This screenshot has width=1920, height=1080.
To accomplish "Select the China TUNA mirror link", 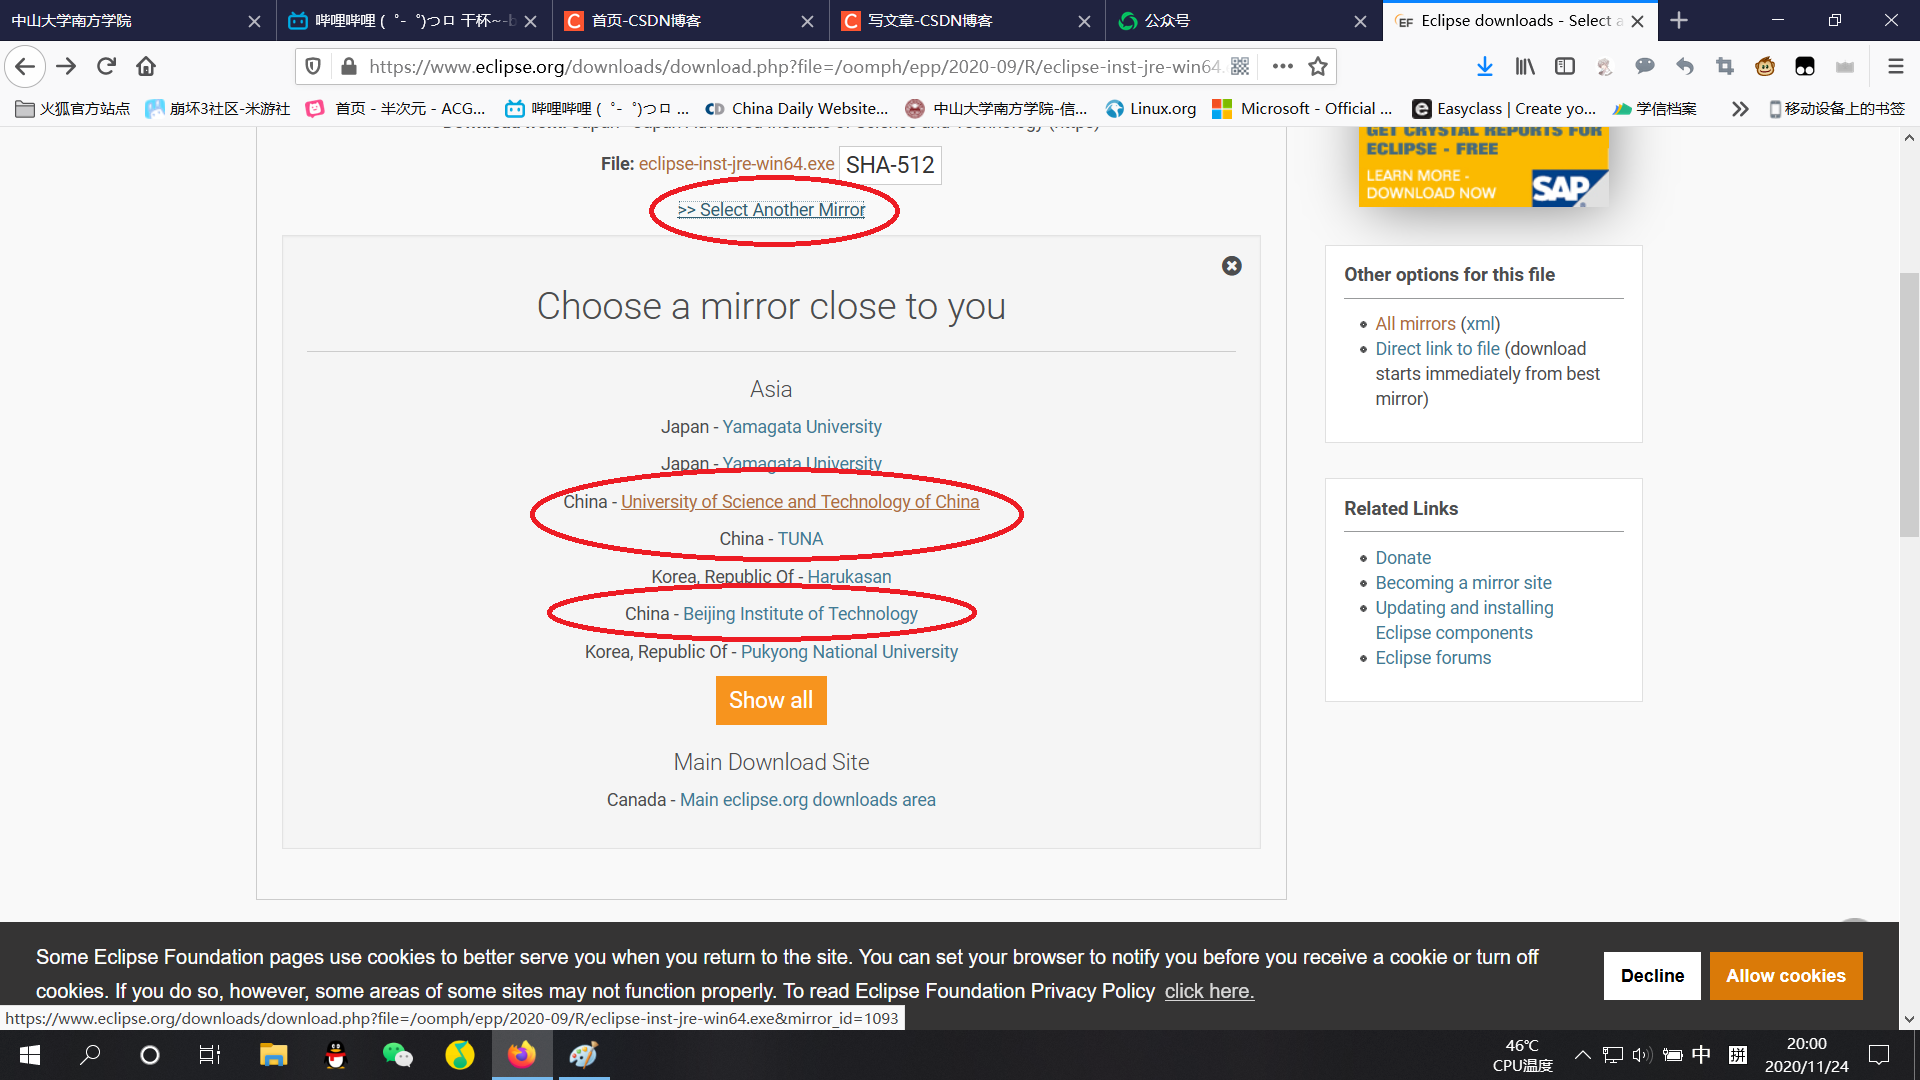I will click(800, 539).
